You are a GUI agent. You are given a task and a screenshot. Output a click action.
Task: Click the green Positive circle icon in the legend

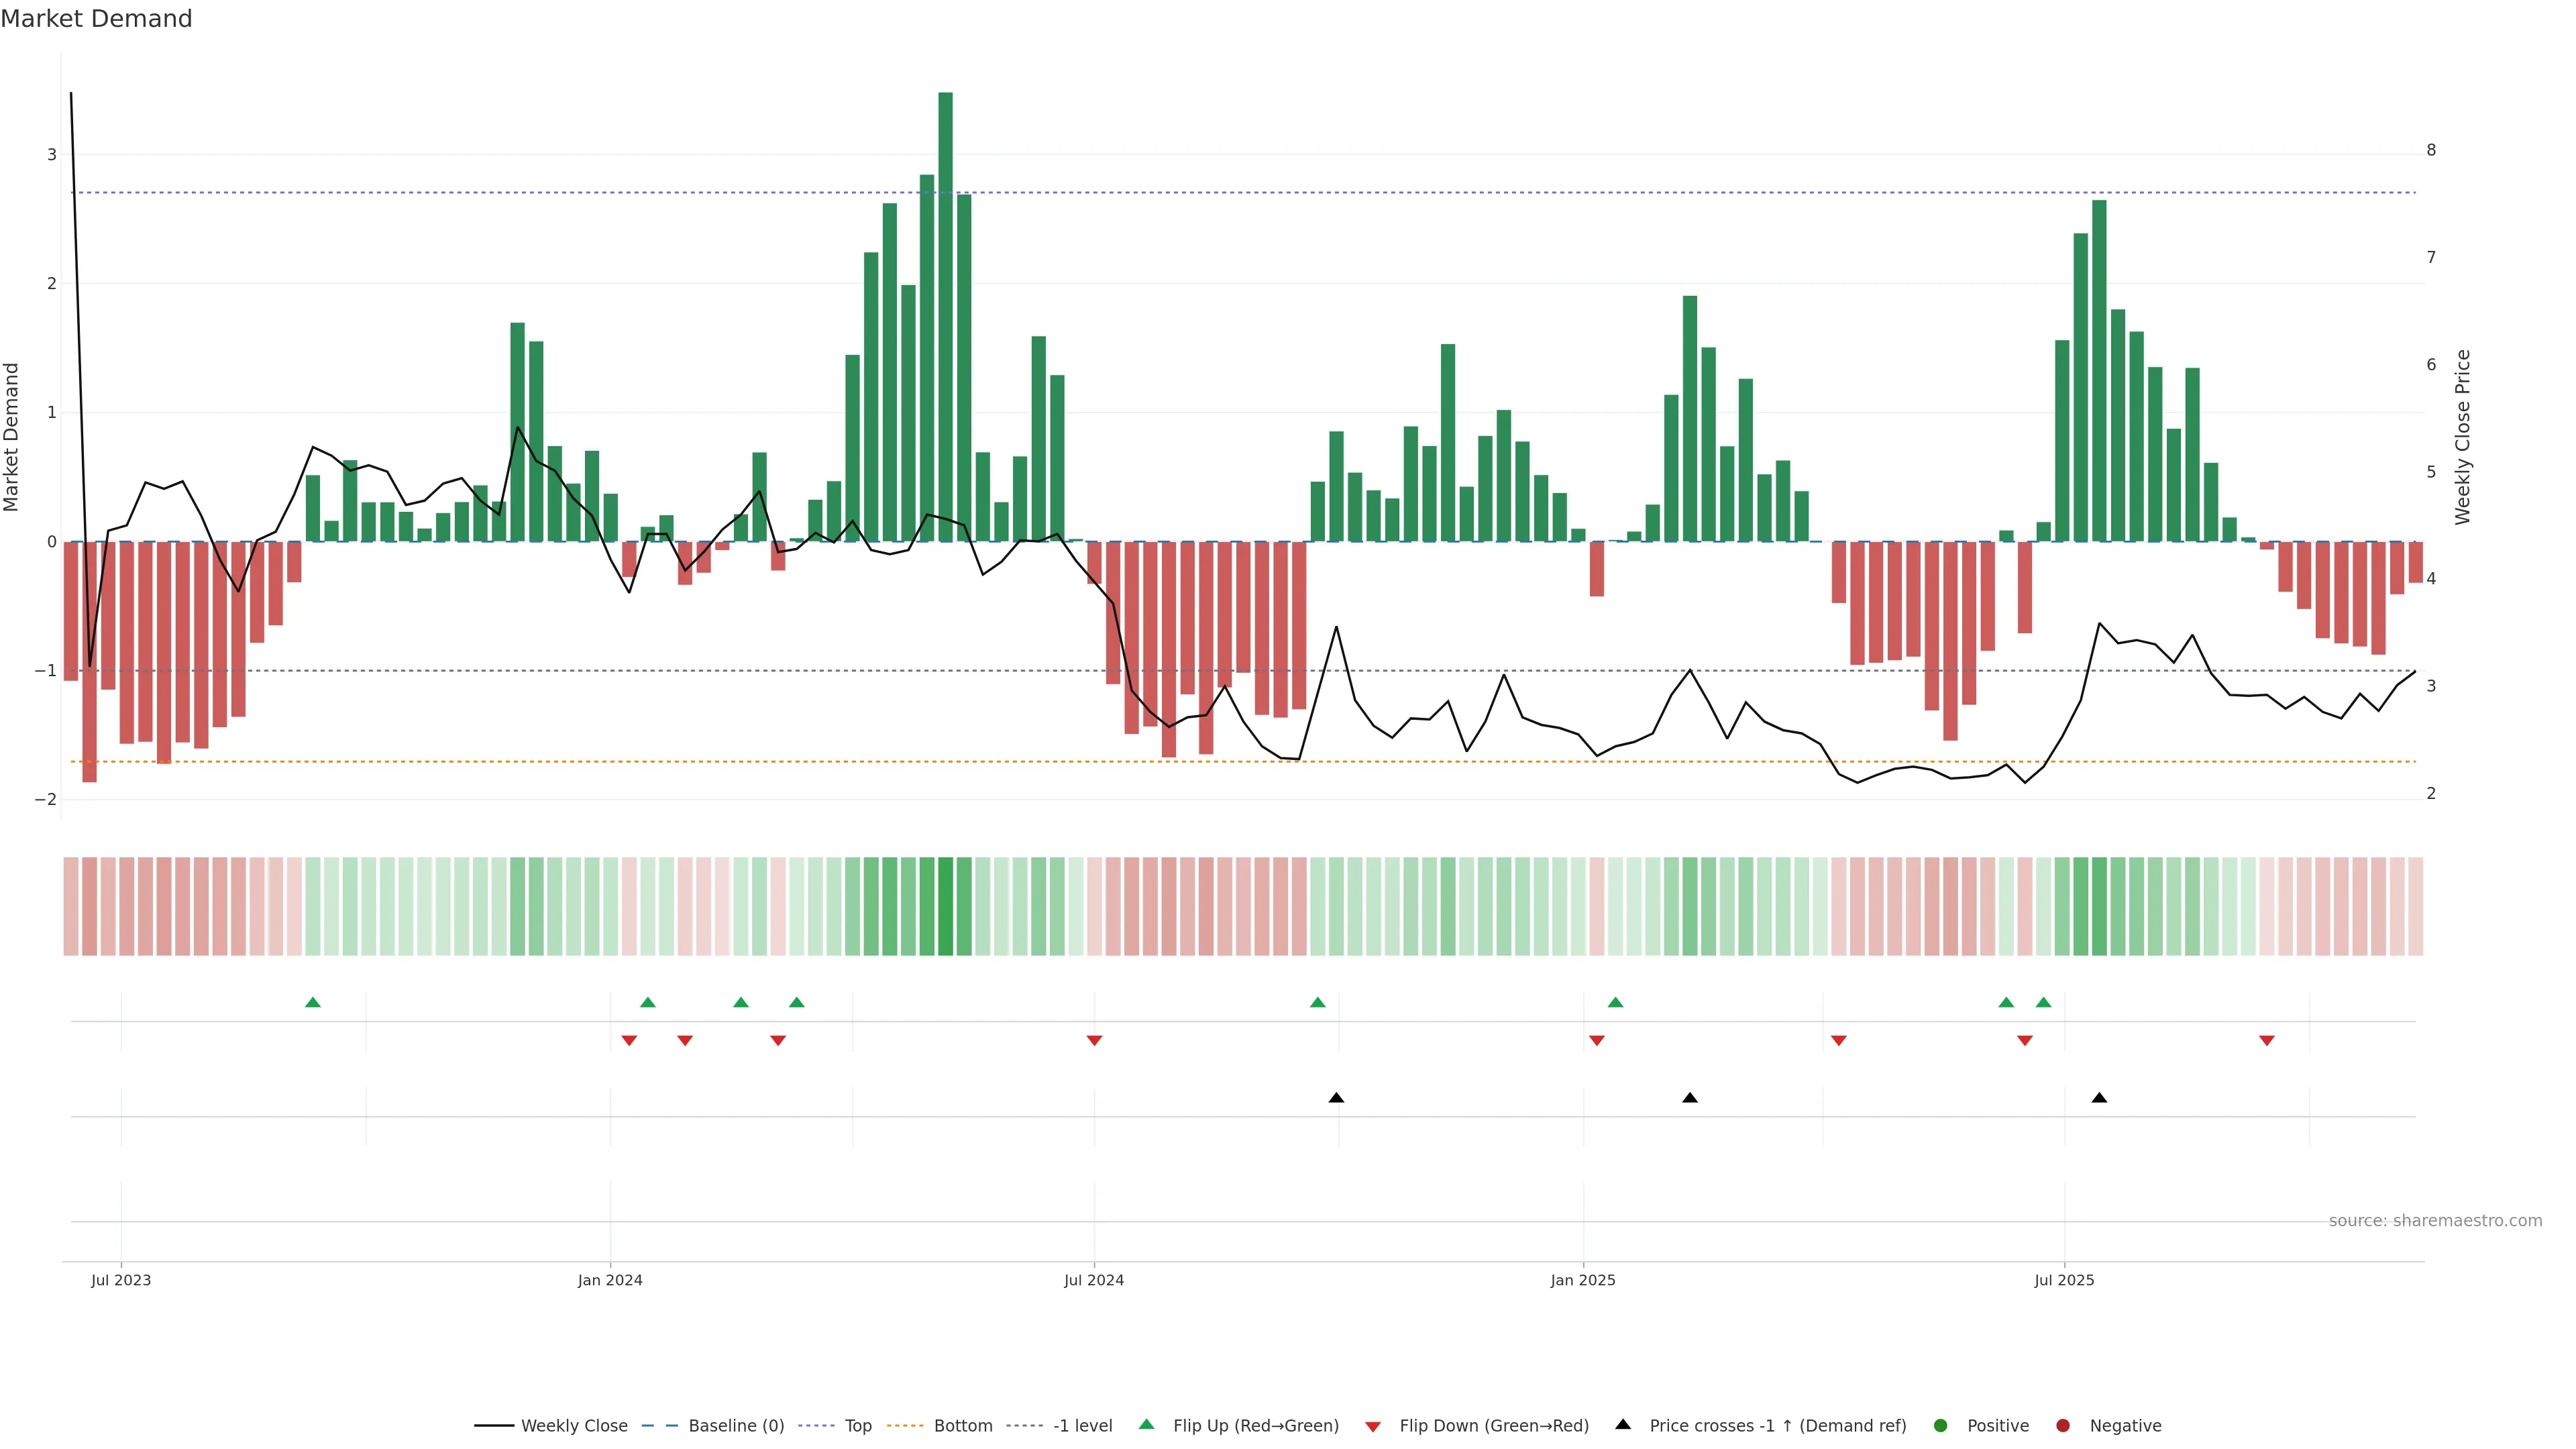[x=1941, y=1425]
